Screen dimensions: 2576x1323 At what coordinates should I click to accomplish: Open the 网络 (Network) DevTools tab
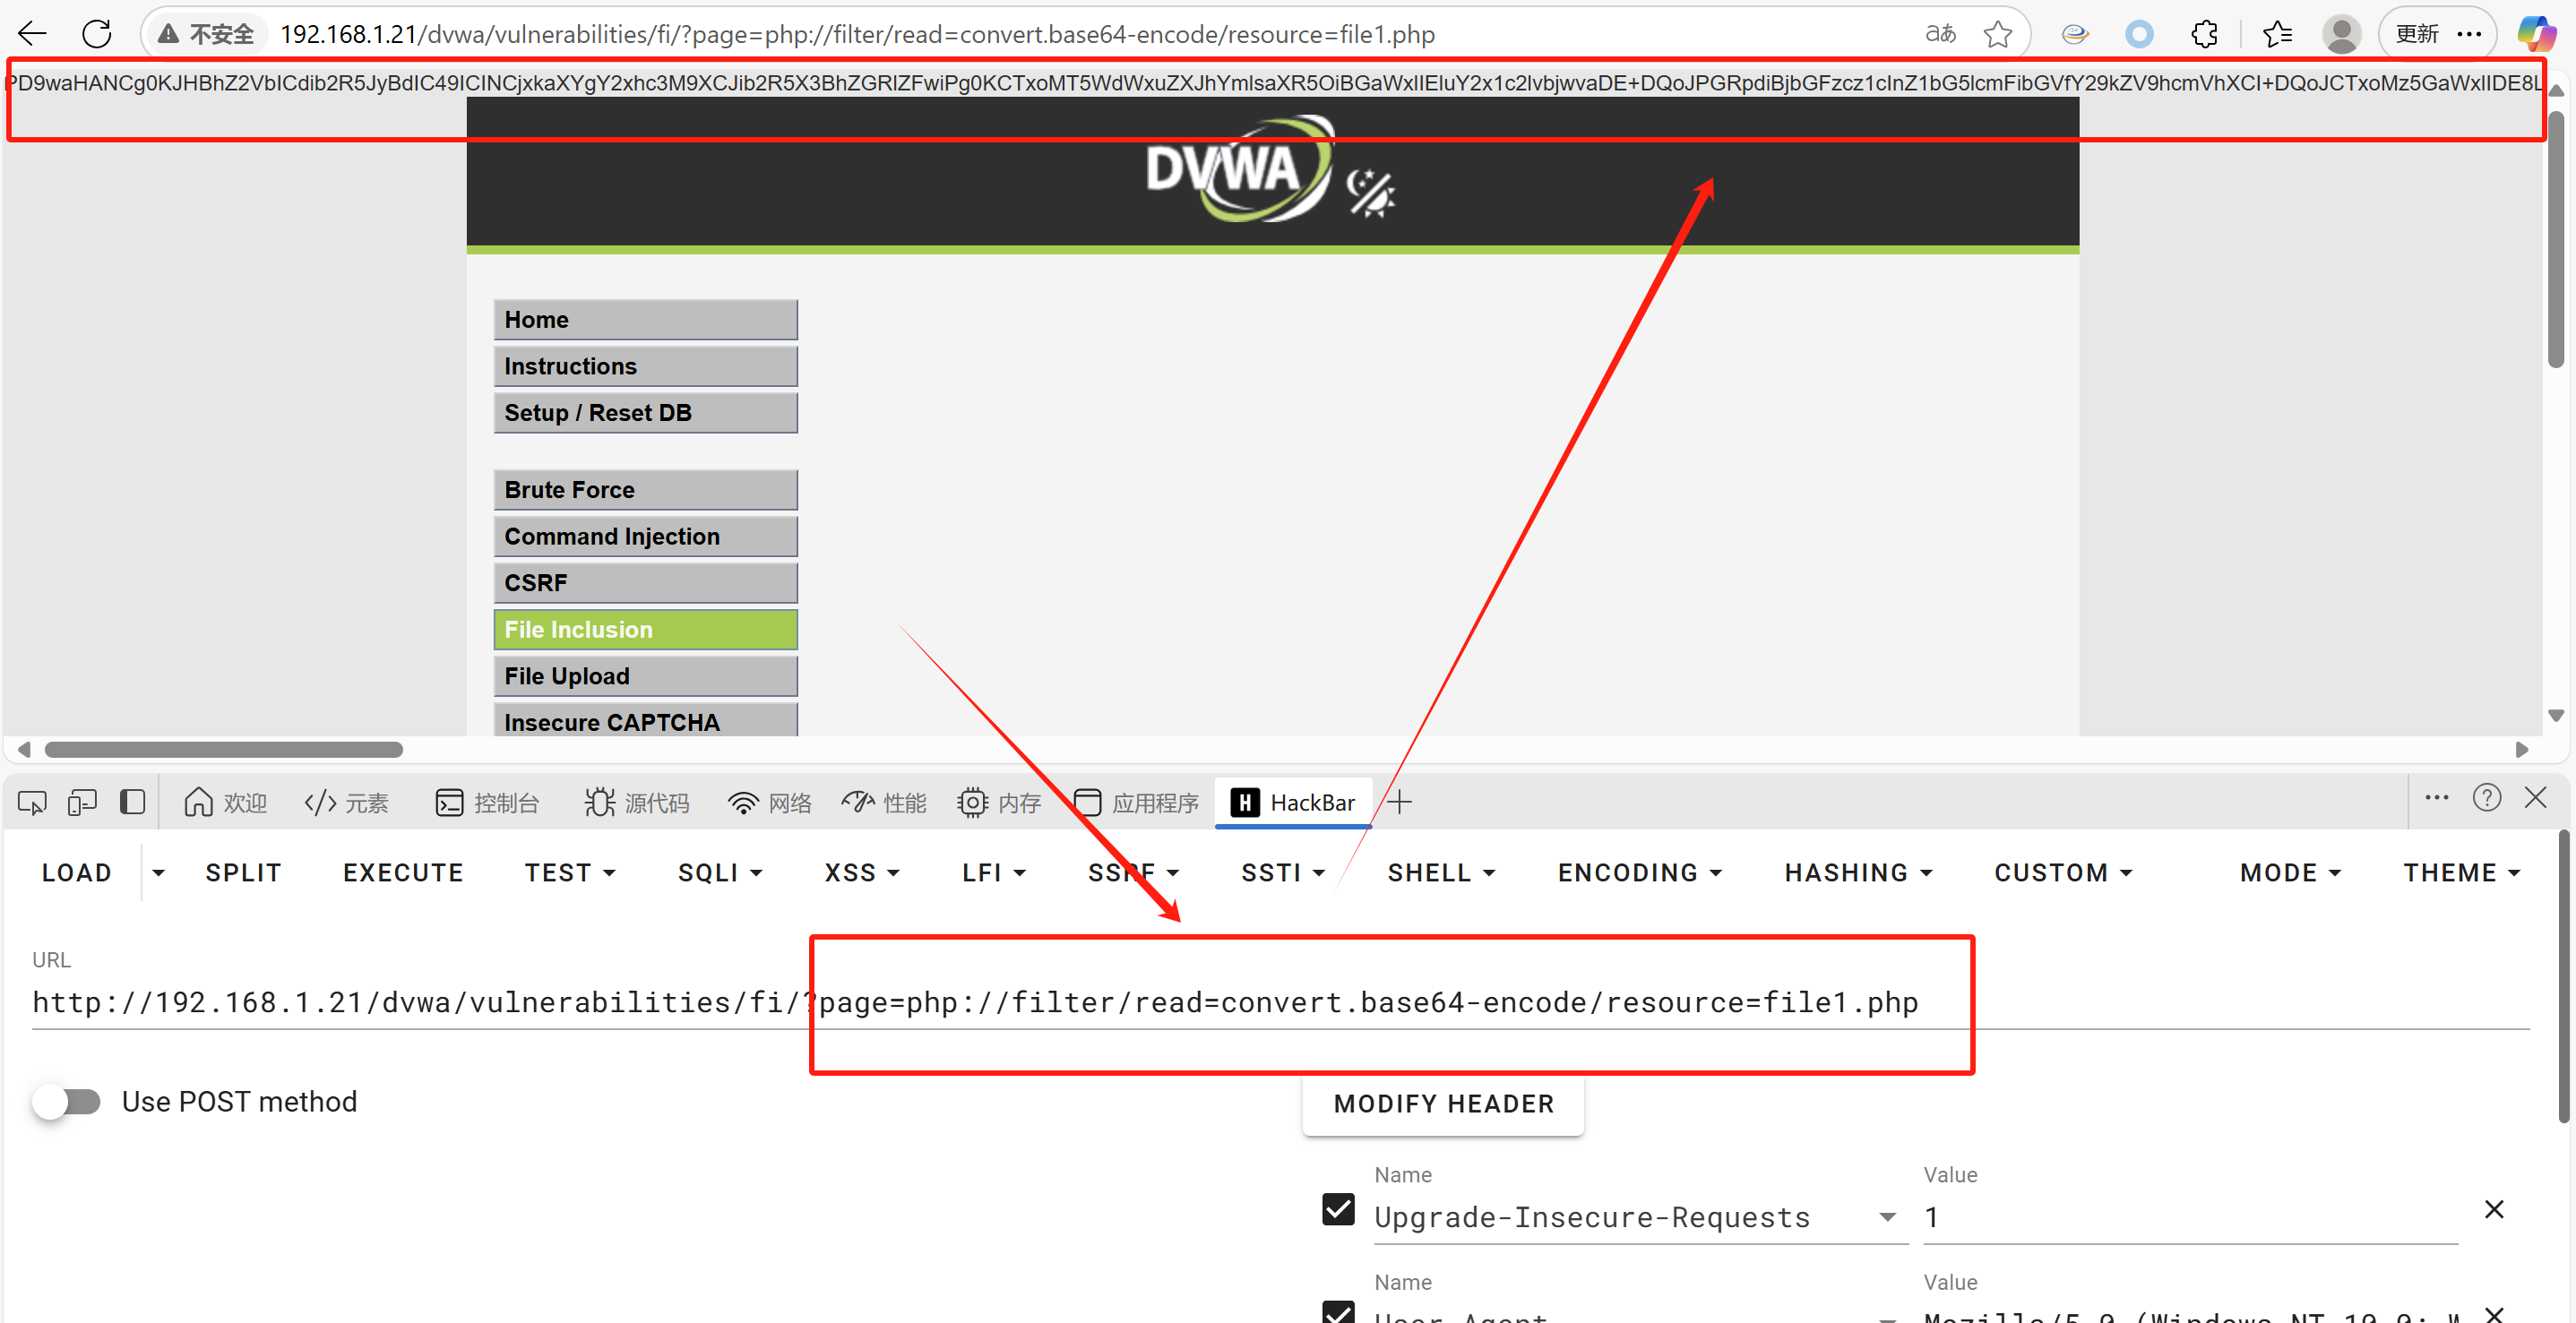769,803
